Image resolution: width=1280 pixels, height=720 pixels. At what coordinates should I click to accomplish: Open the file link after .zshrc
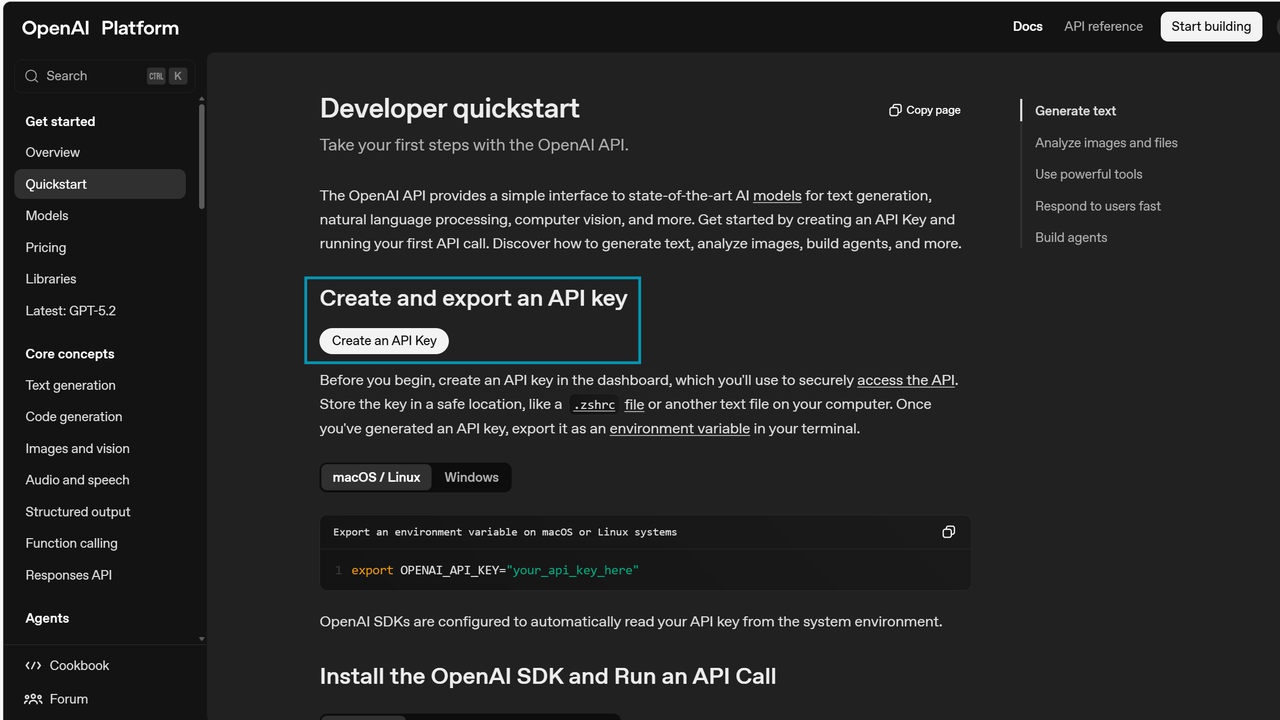[x=634, y=404]
